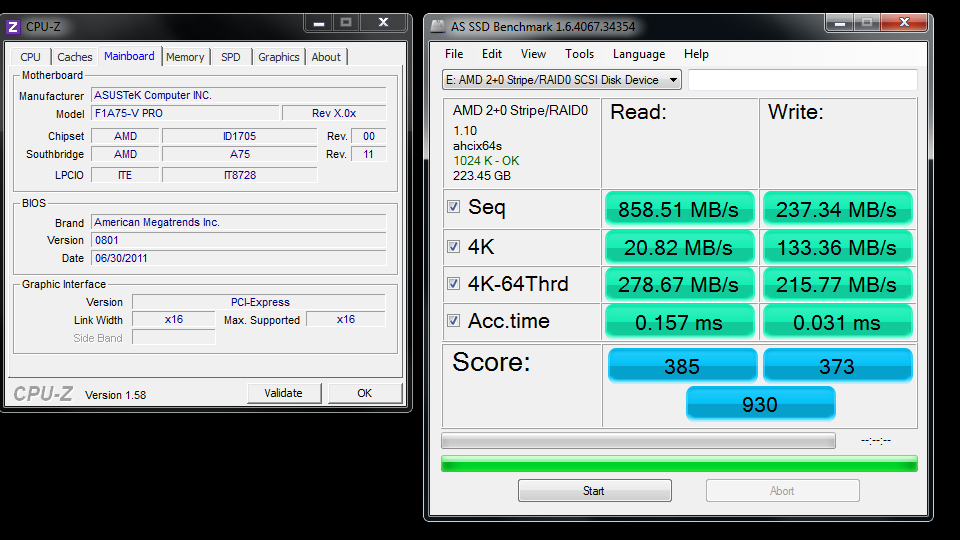Toggle the 4K-64Thrd test checkbox
960x540 pixels.
coord(453,283)
